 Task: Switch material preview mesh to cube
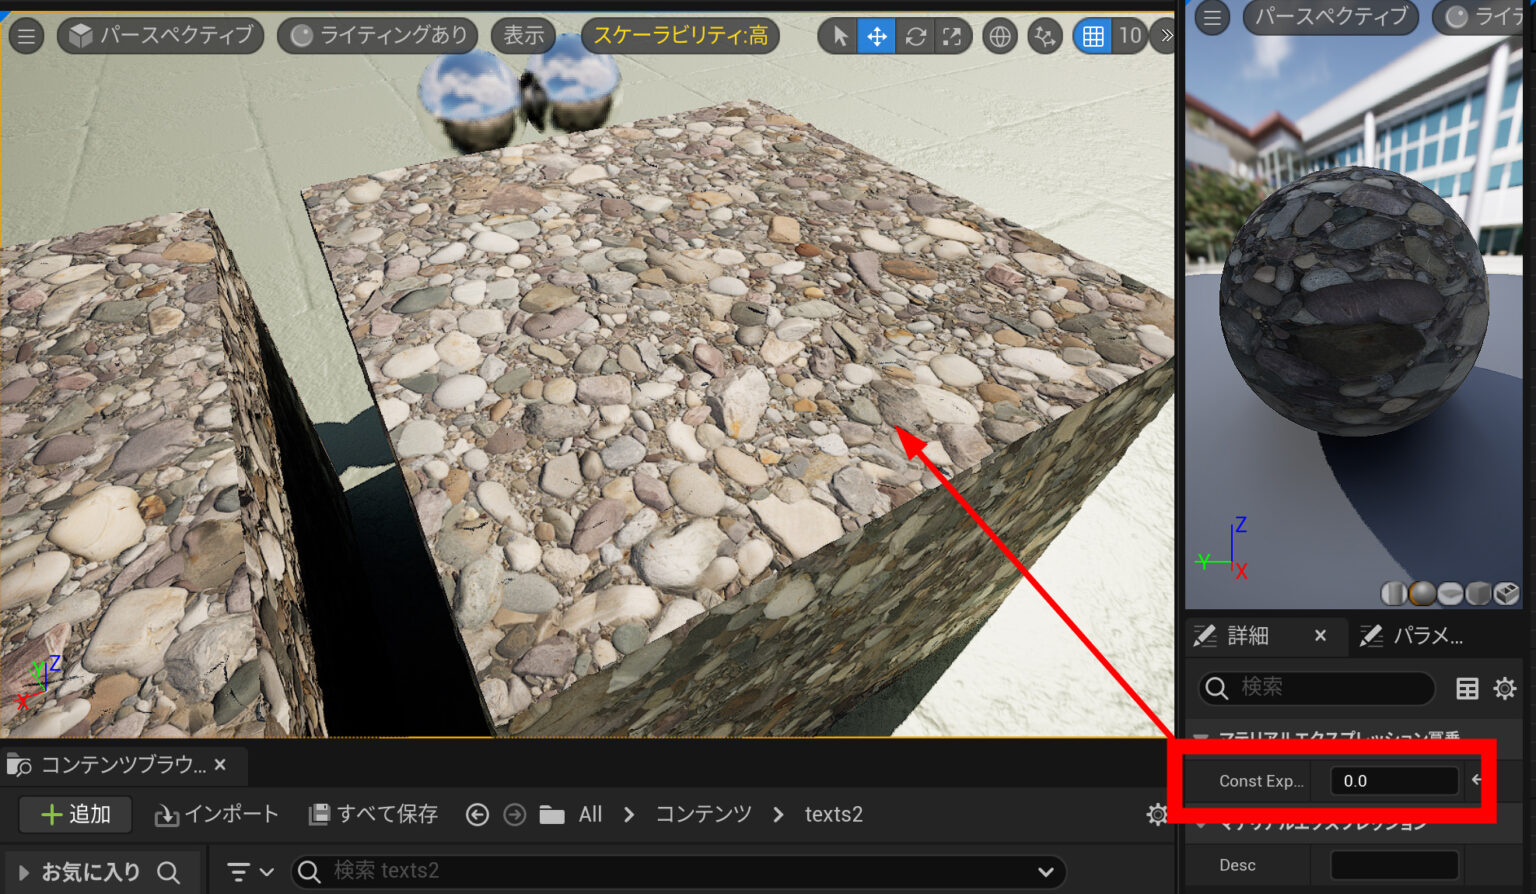pyautogui.click(x=1477, y=593)
